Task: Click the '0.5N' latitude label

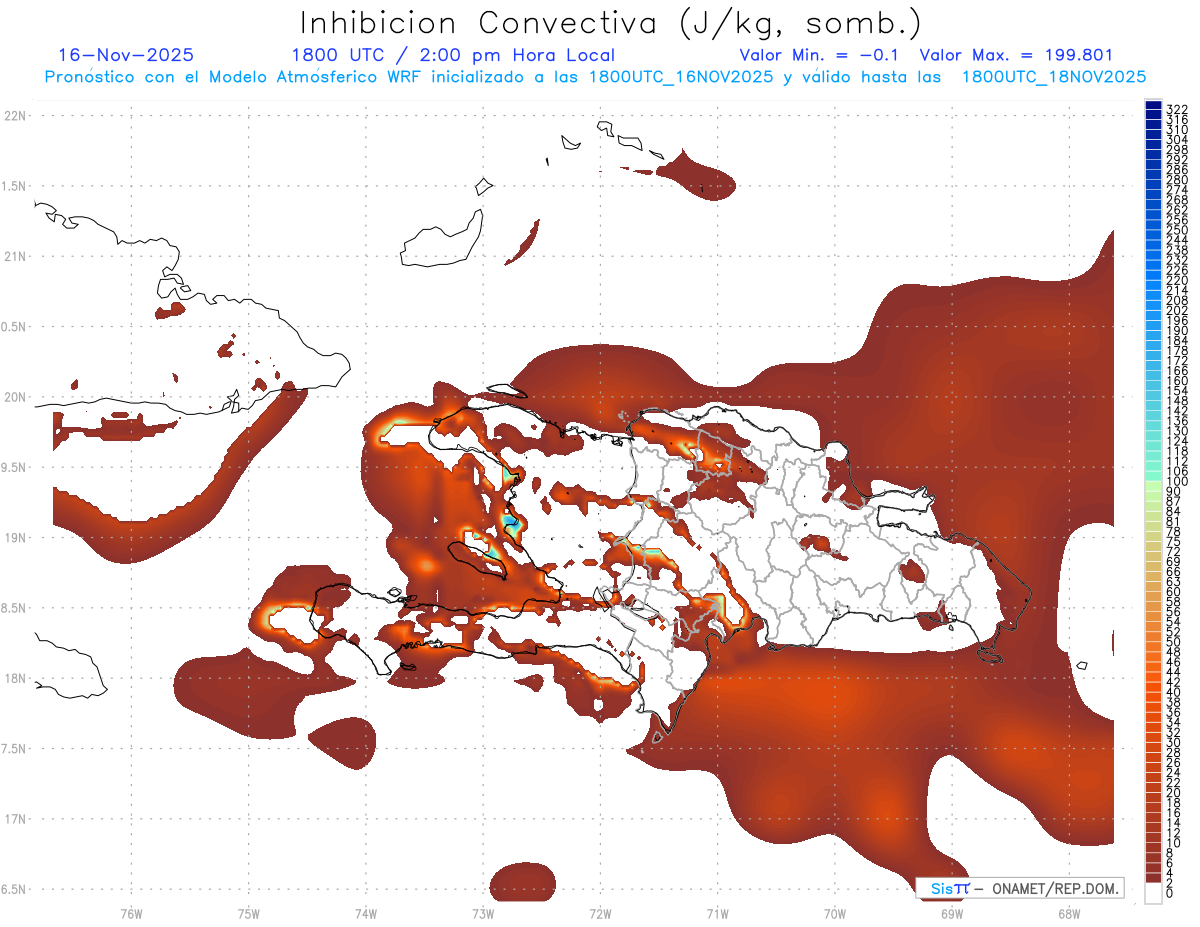Action: coord(15,327)
